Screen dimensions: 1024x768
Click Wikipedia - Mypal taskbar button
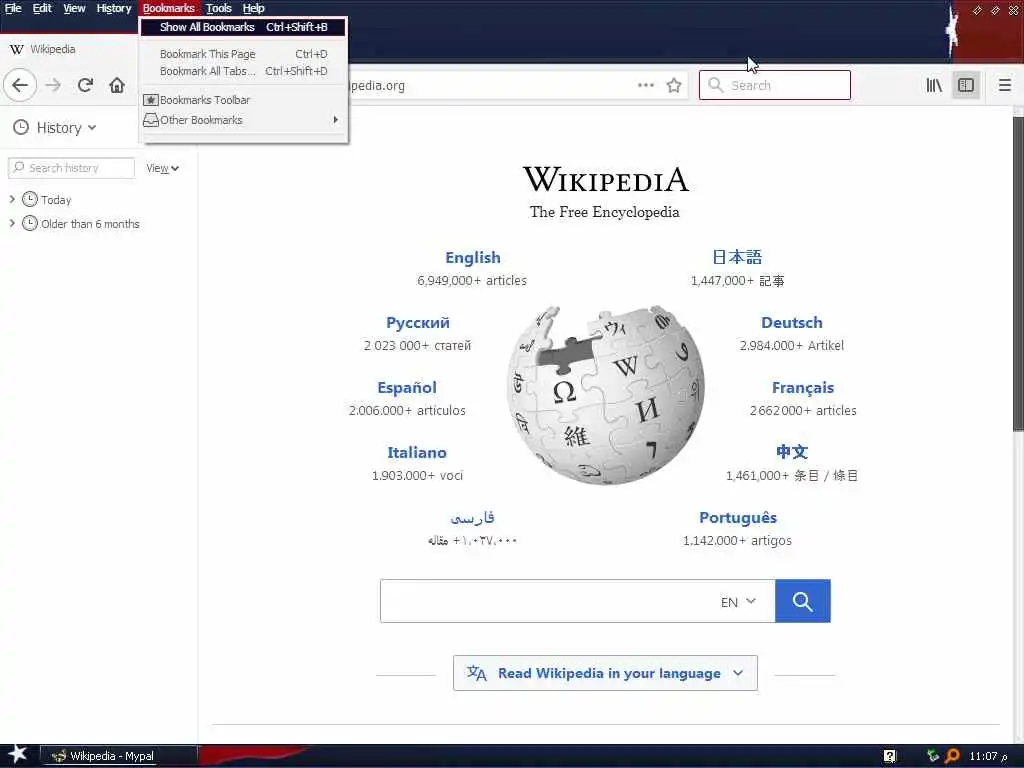coord(119,756)
